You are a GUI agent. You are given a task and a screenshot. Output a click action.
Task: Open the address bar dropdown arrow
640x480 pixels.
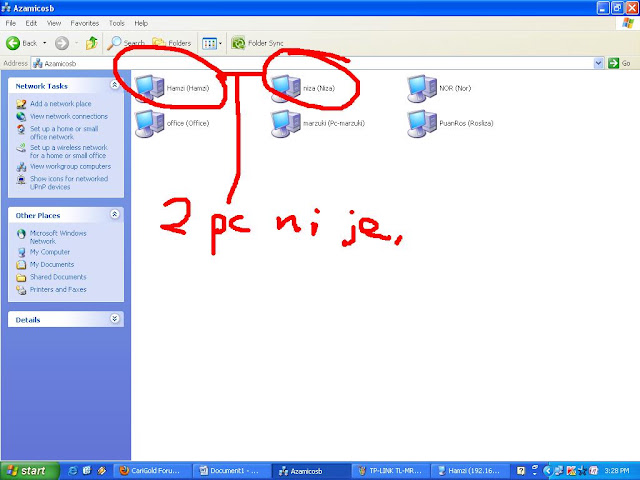pyautogui.click(x=598, y=63)
